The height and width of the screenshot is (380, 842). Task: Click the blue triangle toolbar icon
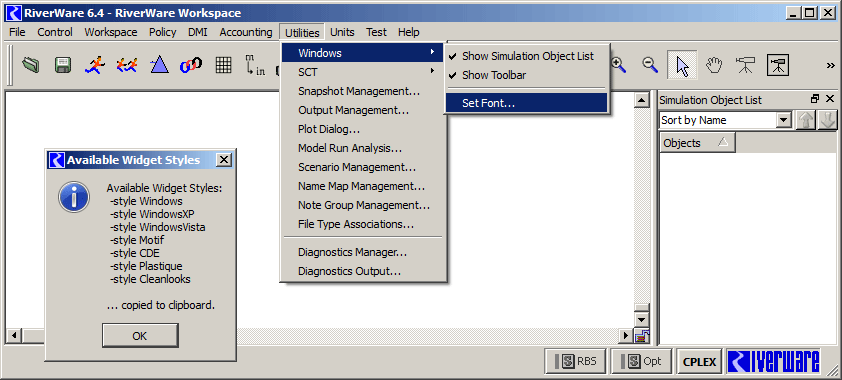tap(159, 65)
